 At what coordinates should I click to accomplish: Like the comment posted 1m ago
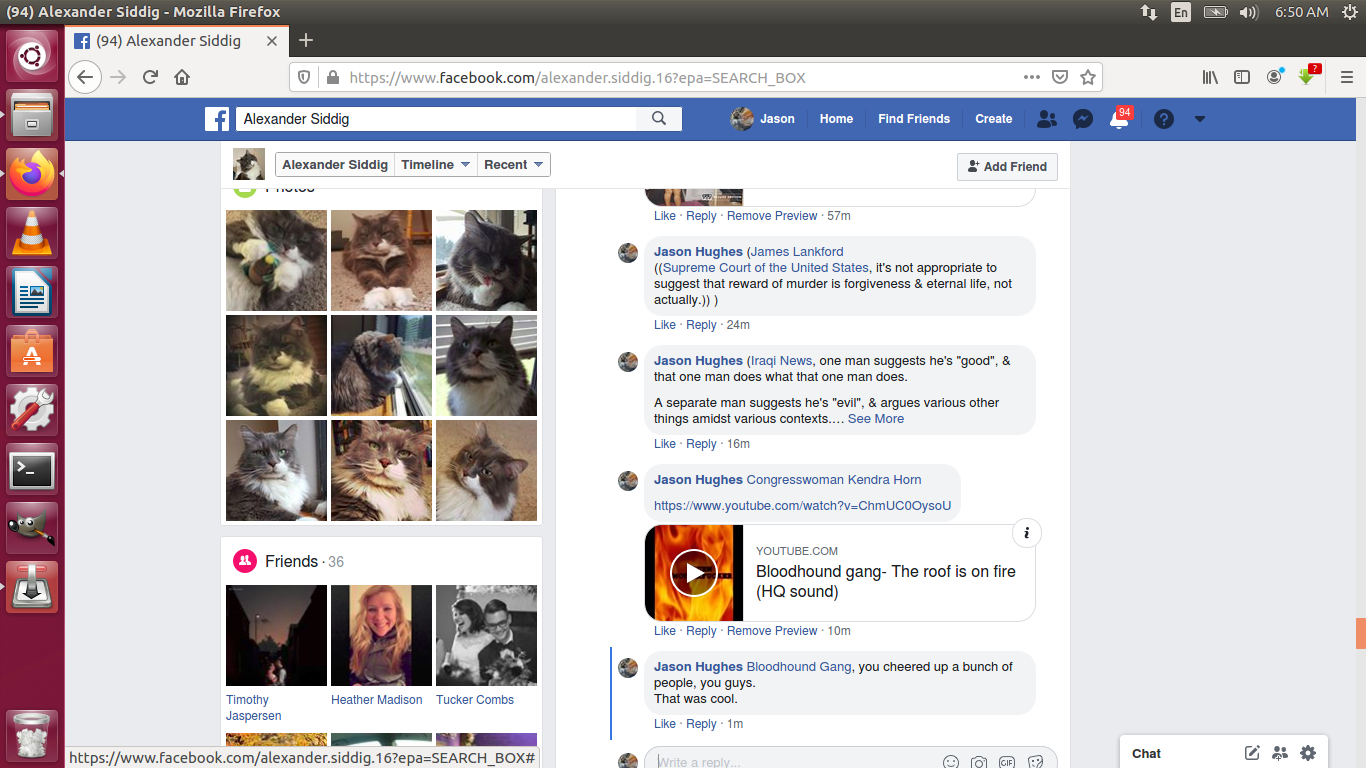[x=665, y=724]
